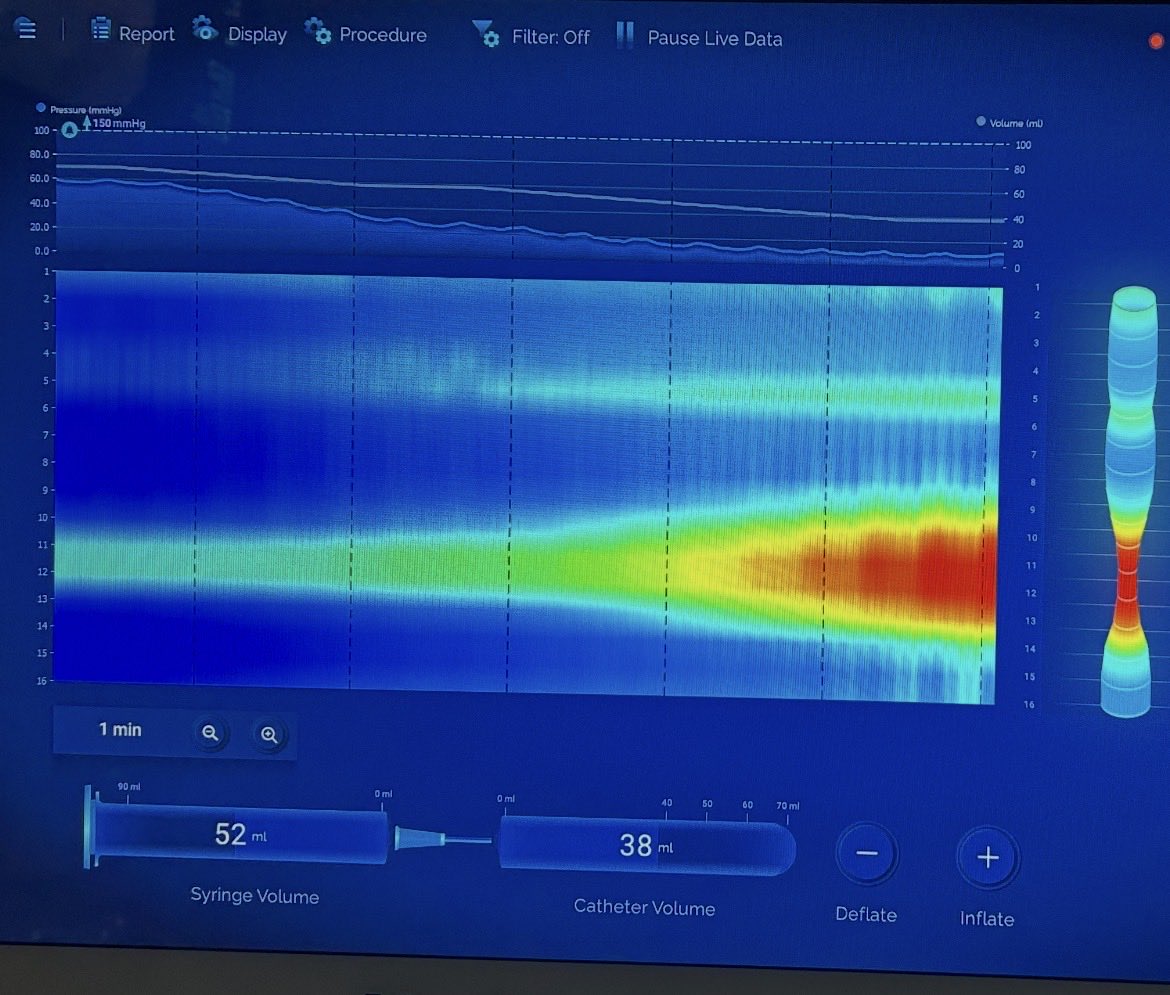Click the 0.0 pressure axis label
1170x995 pixels.
click(42, 251)
